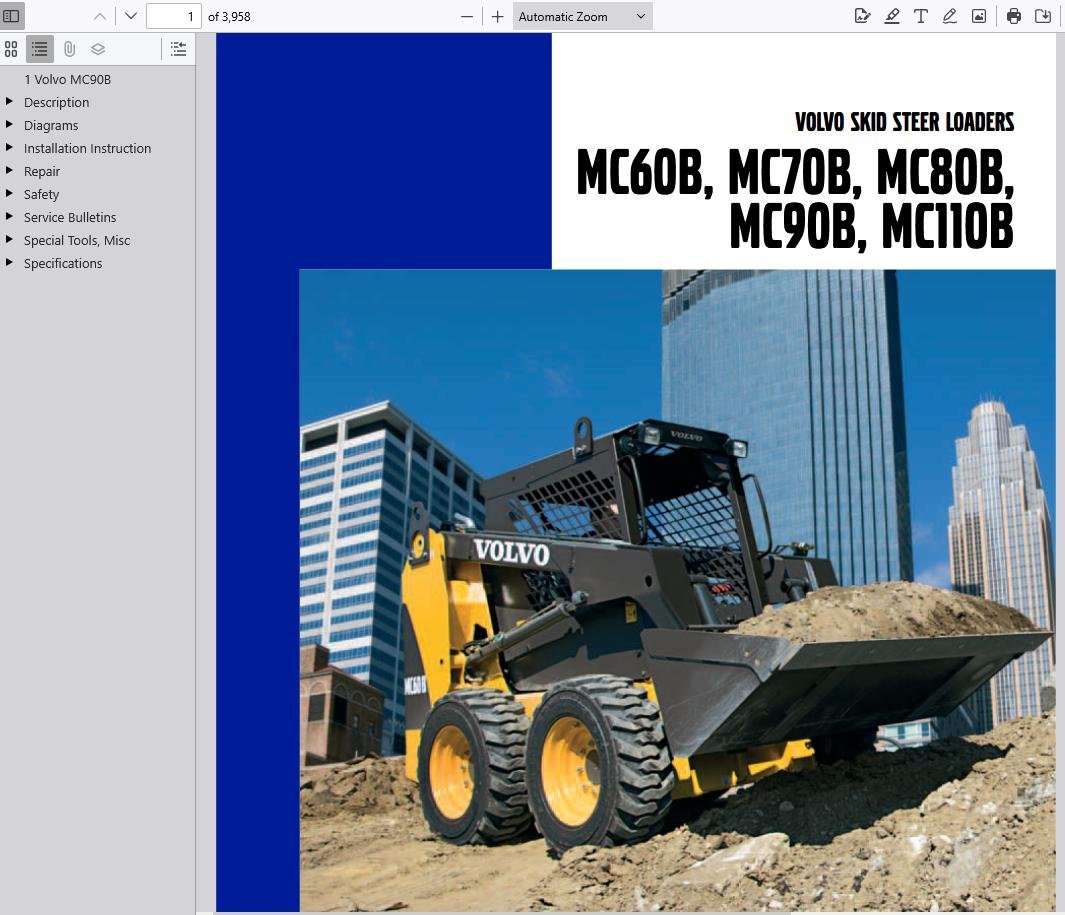
Task: Save the PDF file
Action: pyautogui.click(x=1042, y=16)
